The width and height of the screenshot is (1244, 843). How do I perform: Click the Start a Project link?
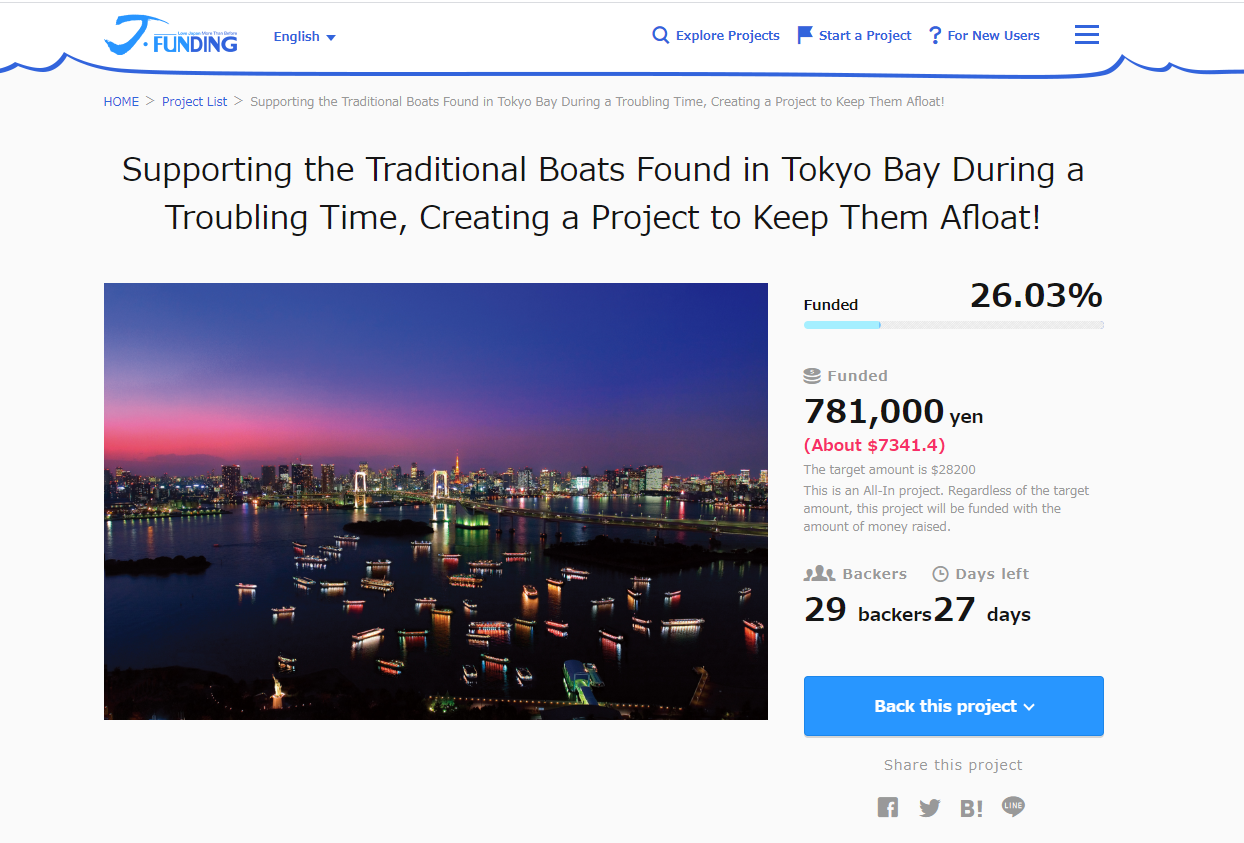(854, 35)
